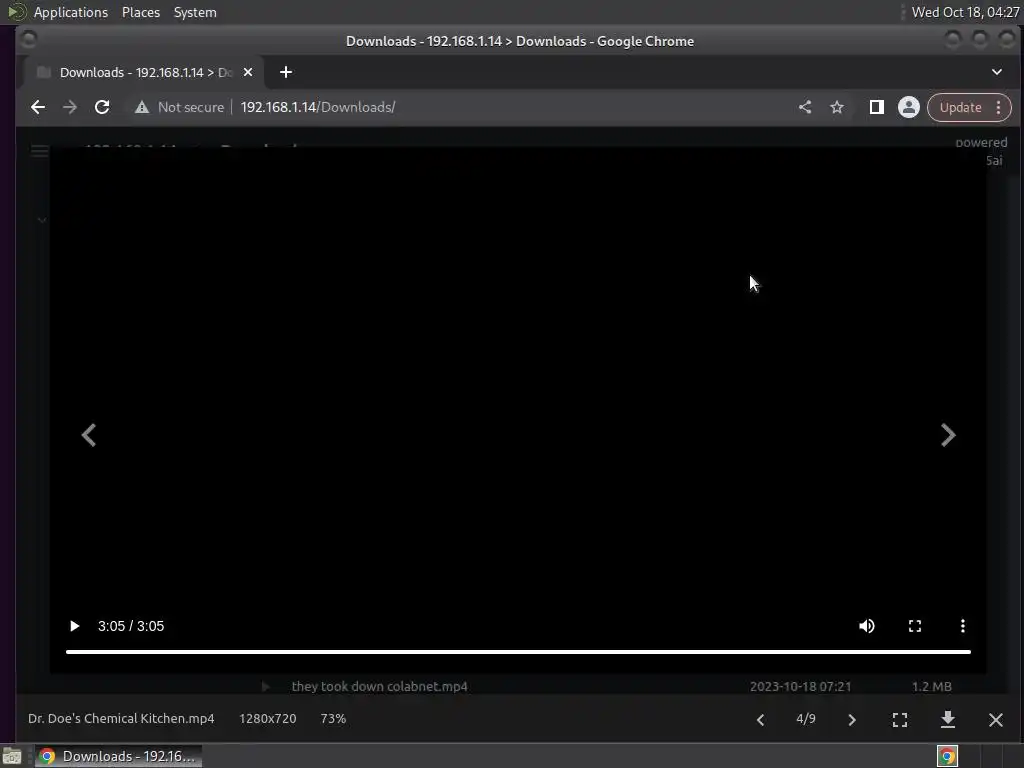The image size is (1024, 768).
Task: Bookmark this page with the star icon
Action: point(837,107)
